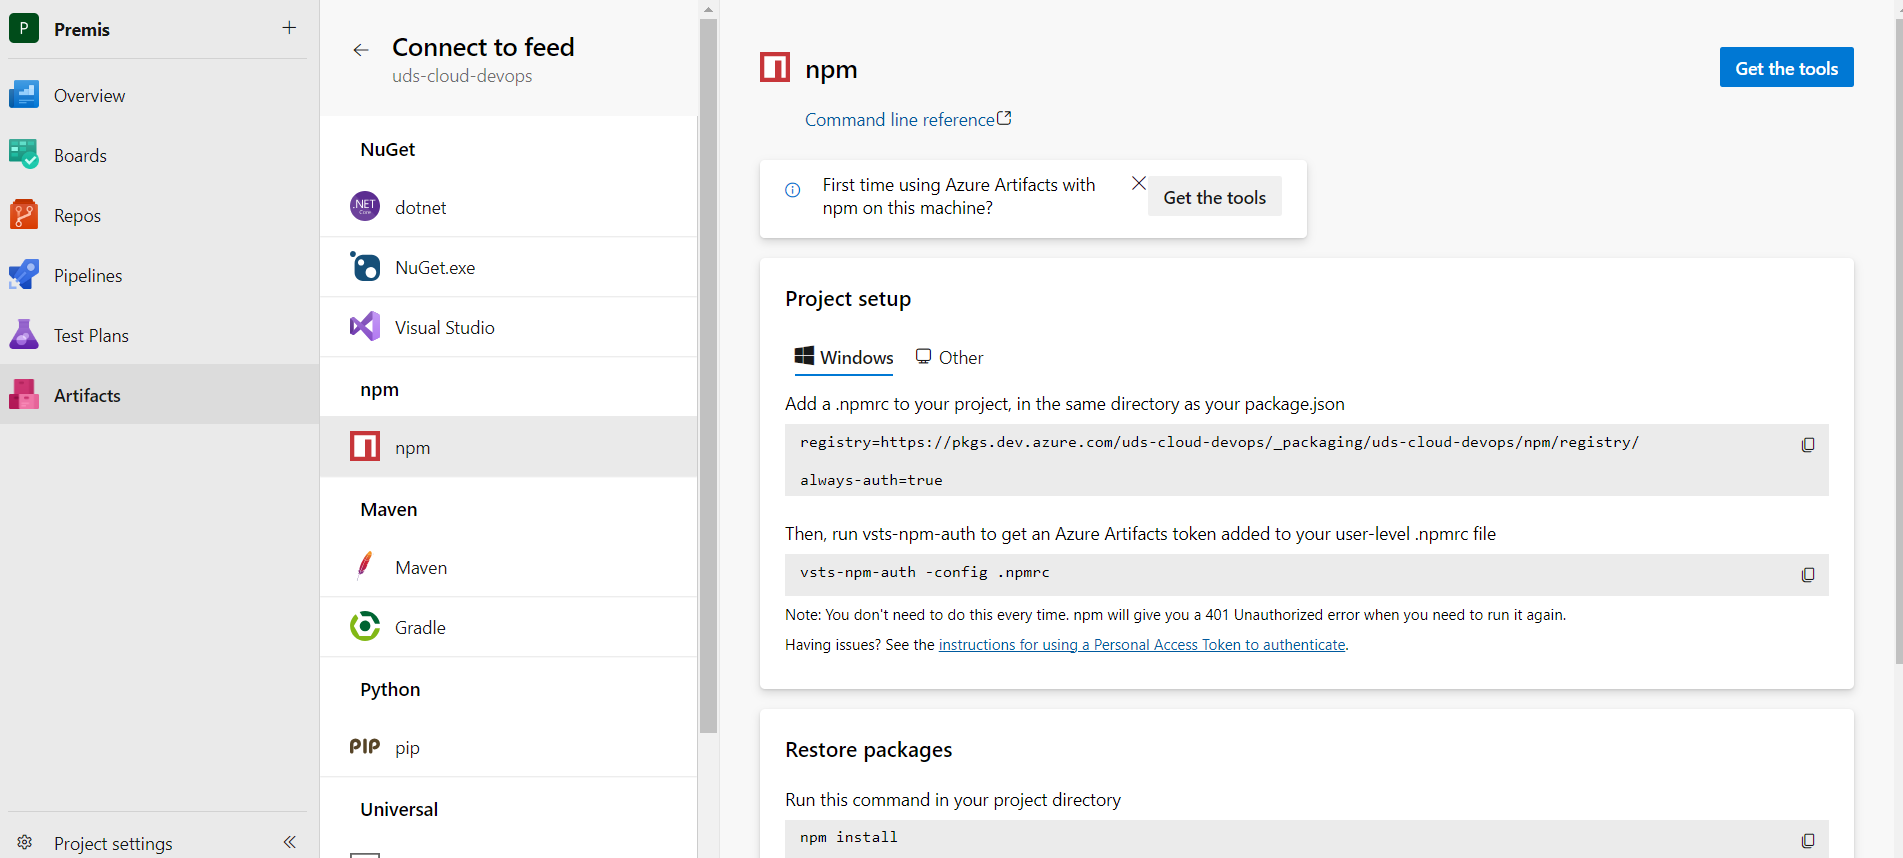Collapse the left navigation sidebar
Image resolution: width=1903 pixels, height=858 pixels.
coord(289,842)
